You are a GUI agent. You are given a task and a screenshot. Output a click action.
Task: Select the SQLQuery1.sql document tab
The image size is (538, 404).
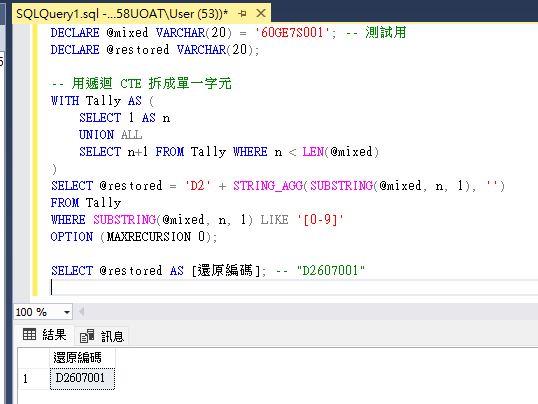(122, 14)
